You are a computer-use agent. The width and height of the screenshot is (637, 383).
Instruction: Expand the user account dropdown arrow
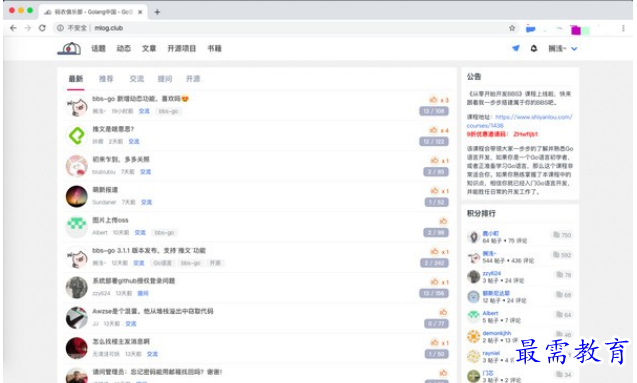point(574,49)
